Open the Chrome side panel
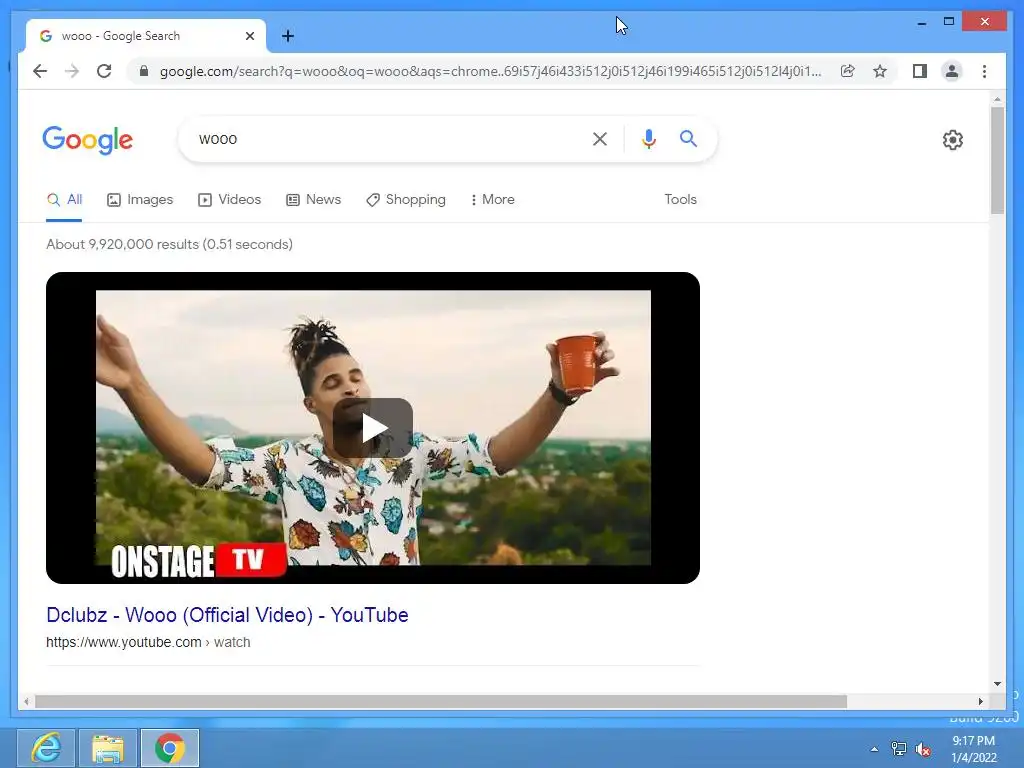Viewport: 1024px width, 768px height. point(920,71)
